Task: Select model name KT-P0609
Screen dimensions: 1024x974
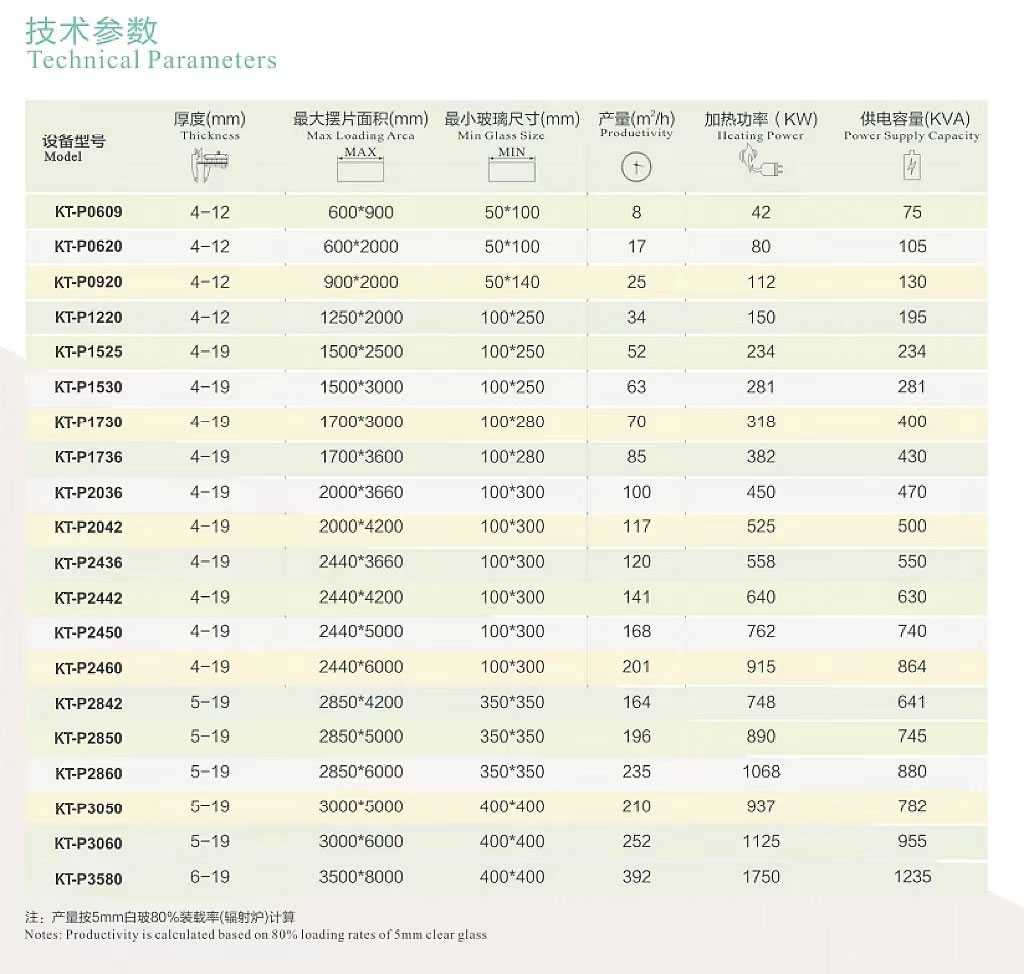Action: click(x=89, y=212)
